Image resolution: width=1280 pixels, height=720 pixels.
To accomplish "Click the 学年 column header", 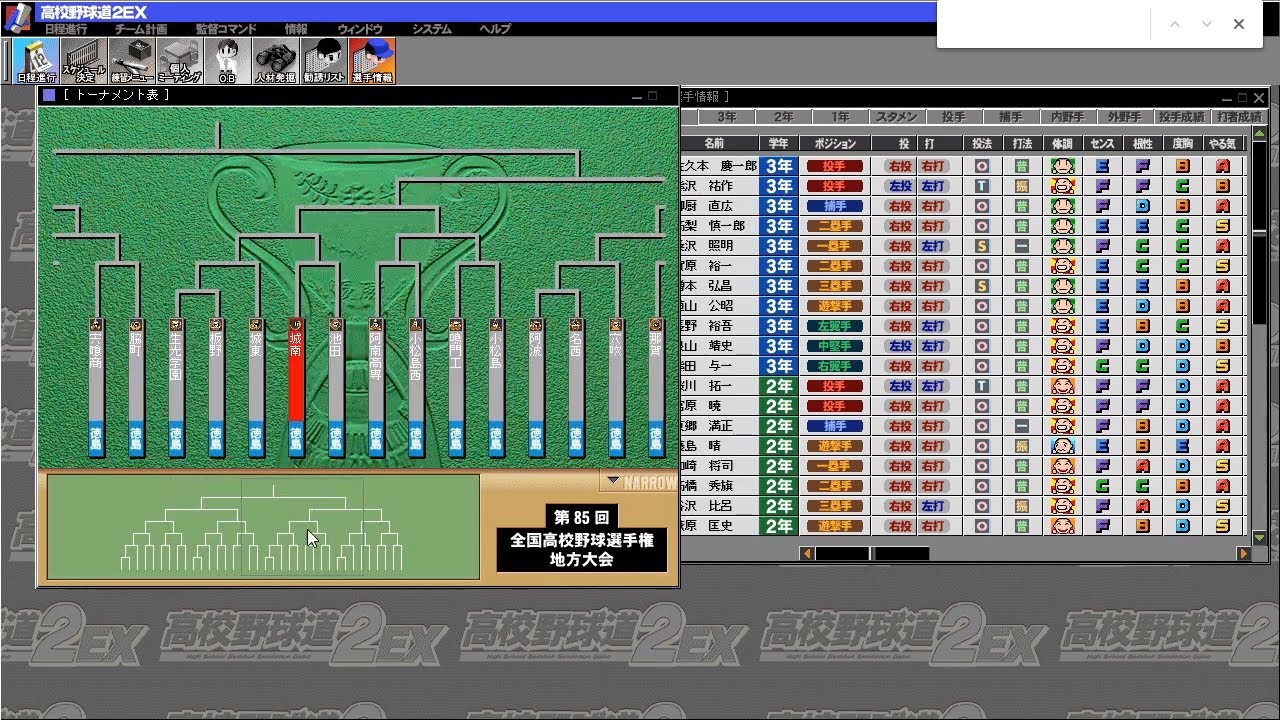I will coord(779,144).
